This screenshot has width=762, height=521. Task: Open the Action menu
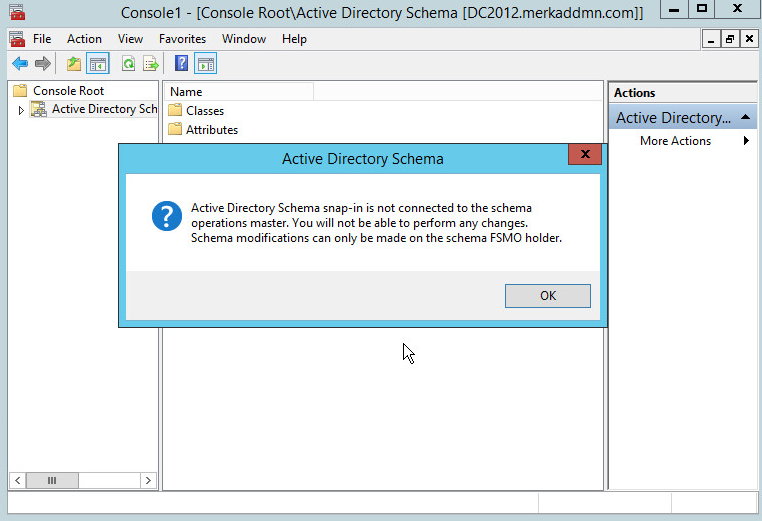click(85, 39)
